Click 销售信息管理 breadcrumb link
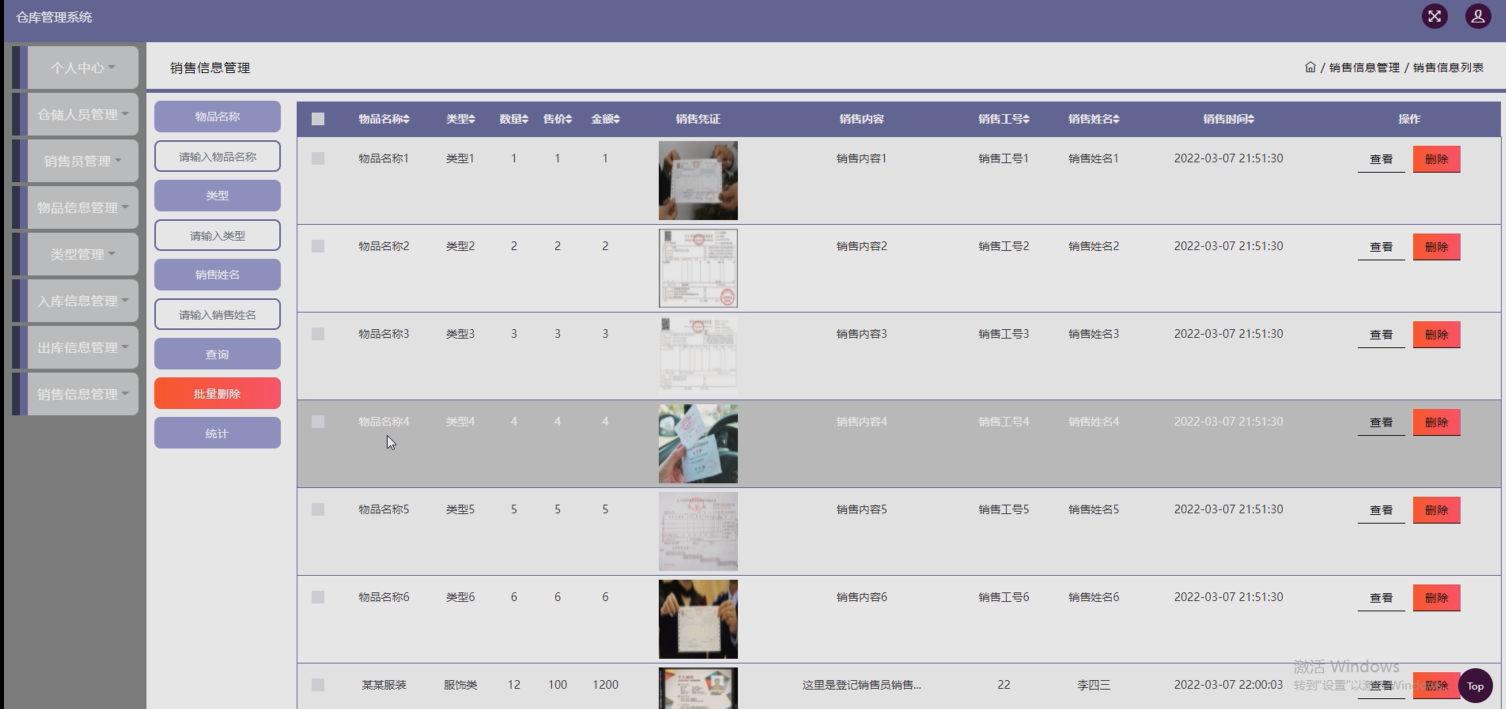Viewport: 1506px width, 709px height. click(x=1364, y=68)
